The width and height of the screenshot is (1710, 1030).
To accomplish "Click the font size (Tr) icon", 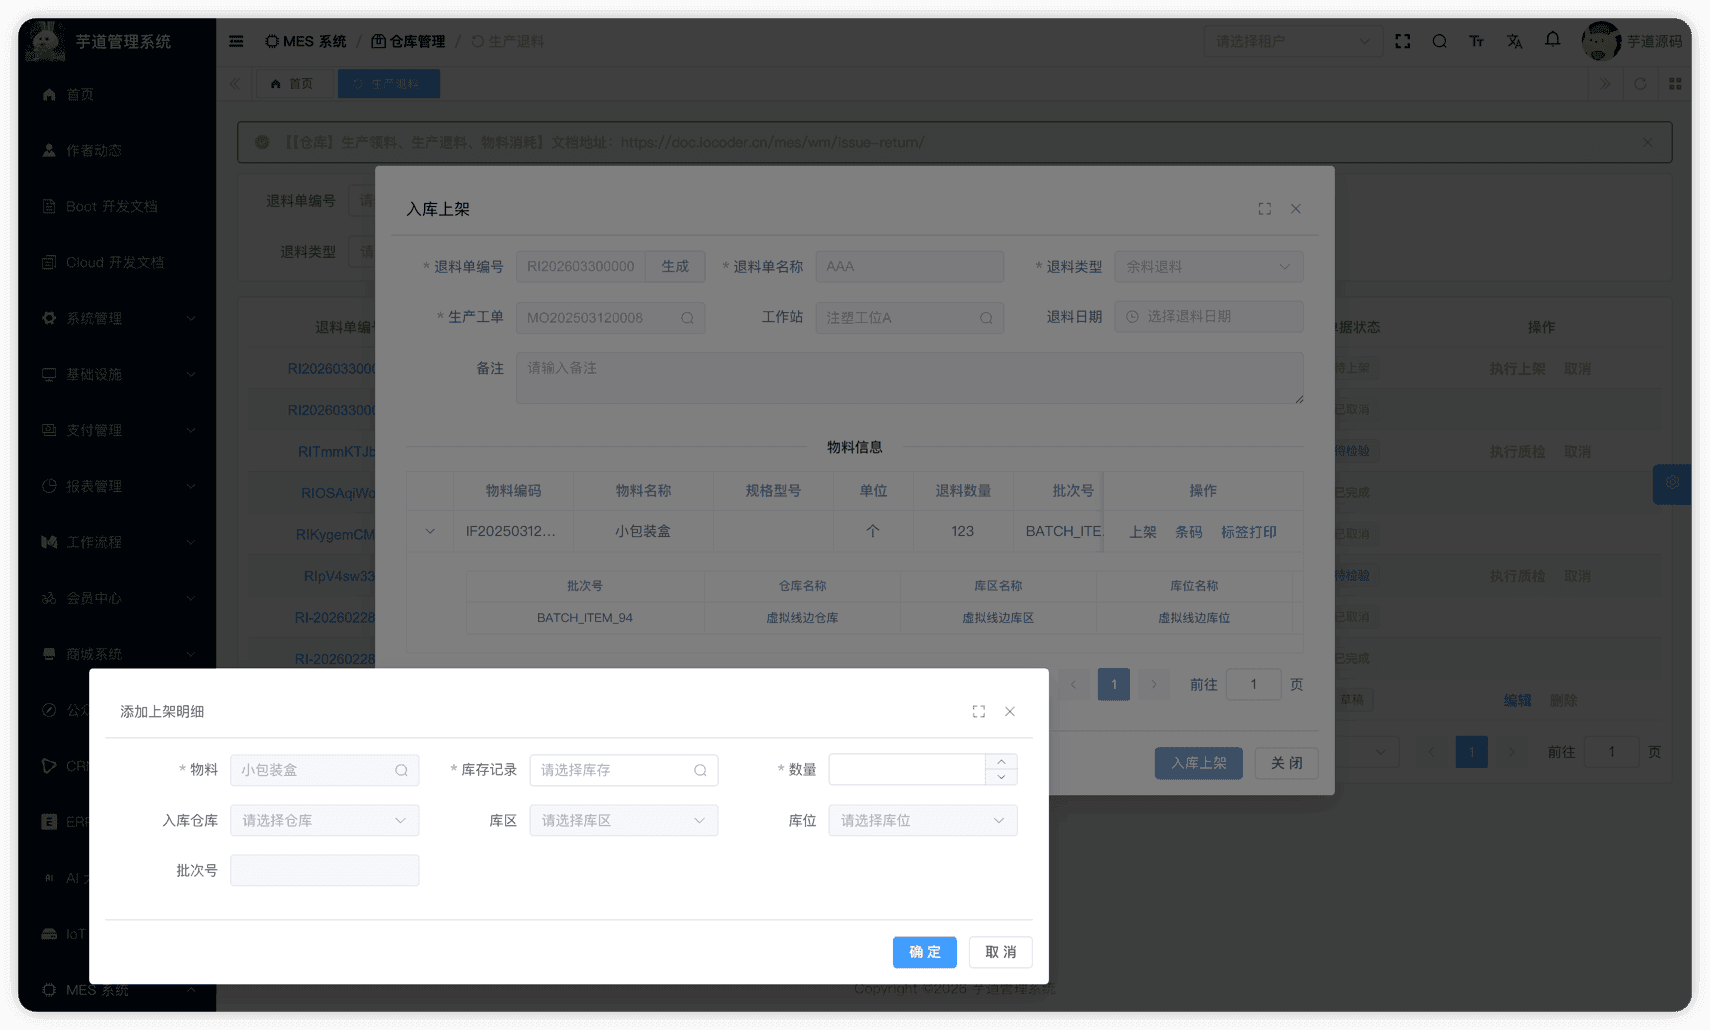I will [x=1476, y=41].
